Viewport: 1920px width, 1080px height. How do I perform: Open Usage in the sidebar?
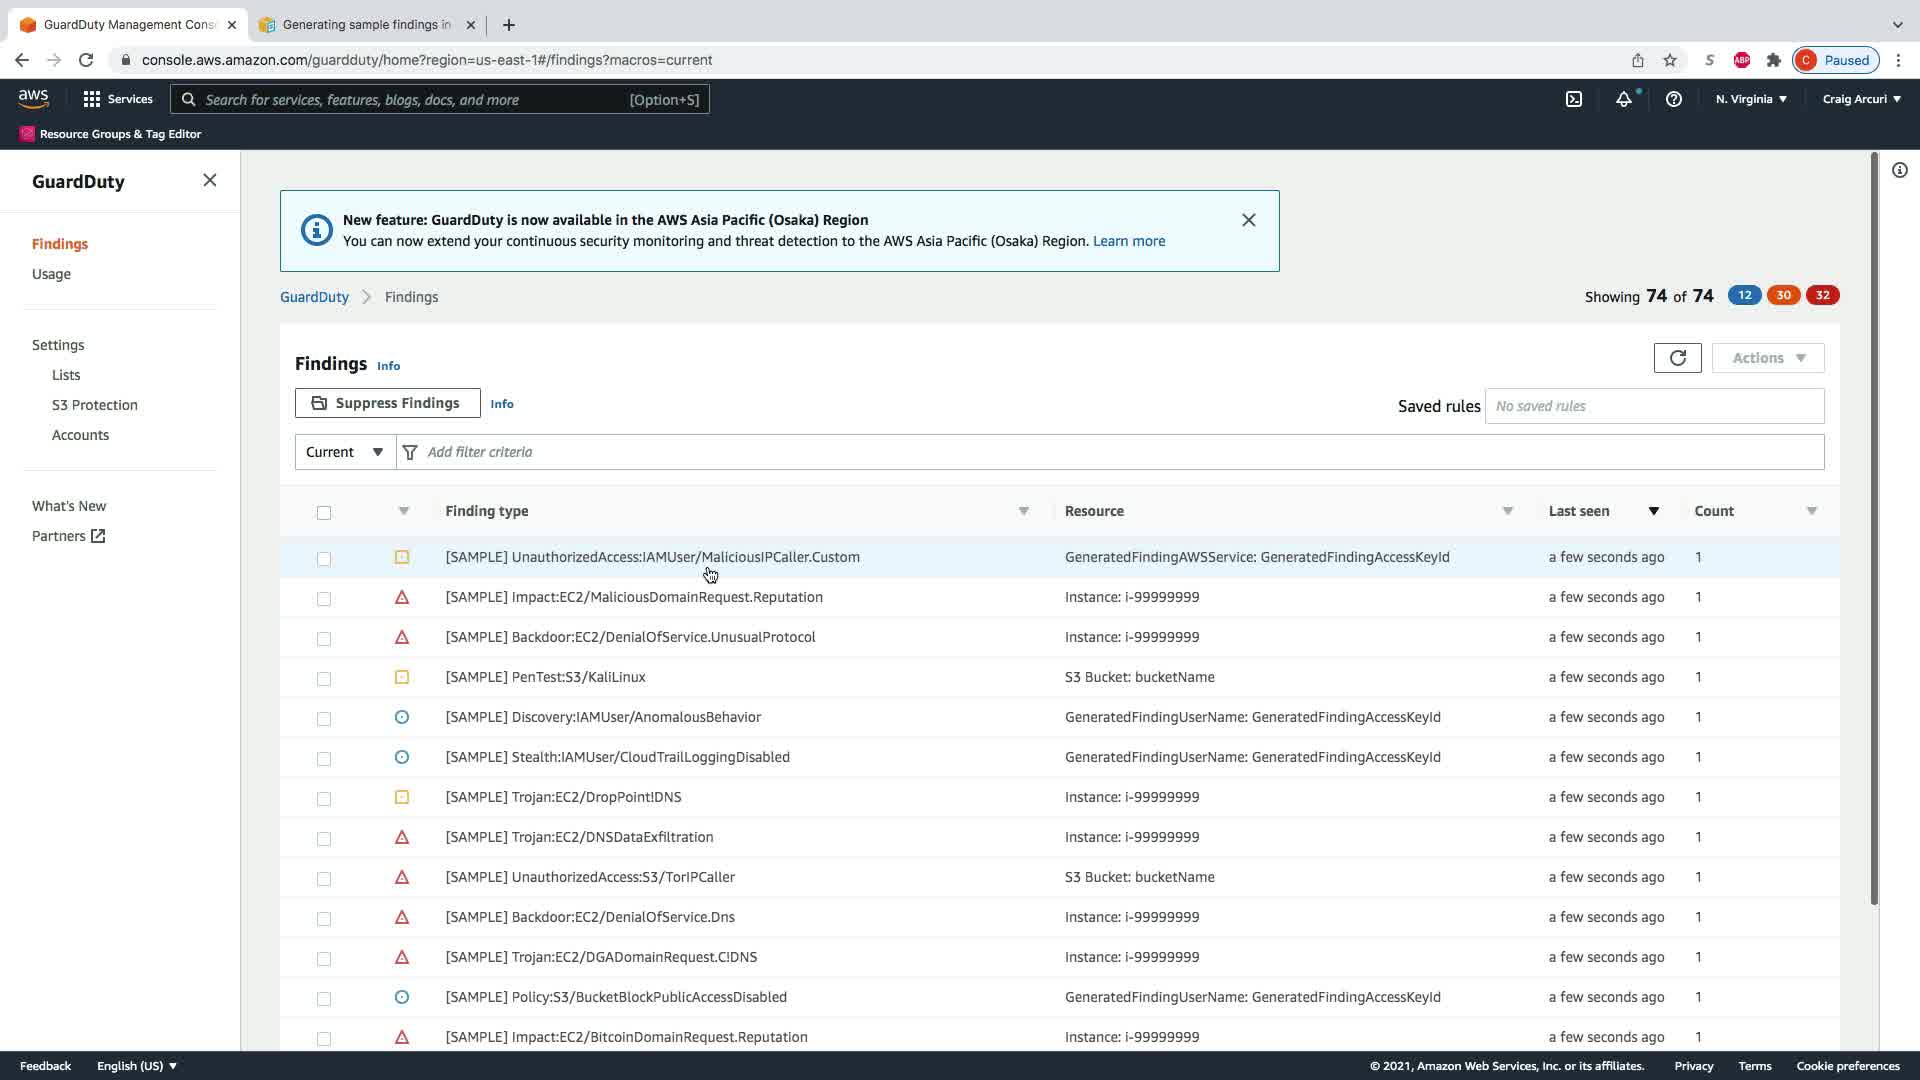coord(51,274)
